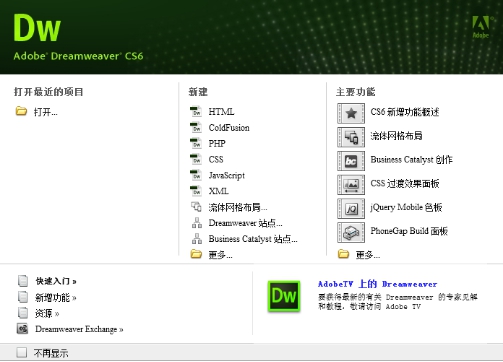503x362 pixels.
Task: Create a new HTML document
Action: coord(221,112)
